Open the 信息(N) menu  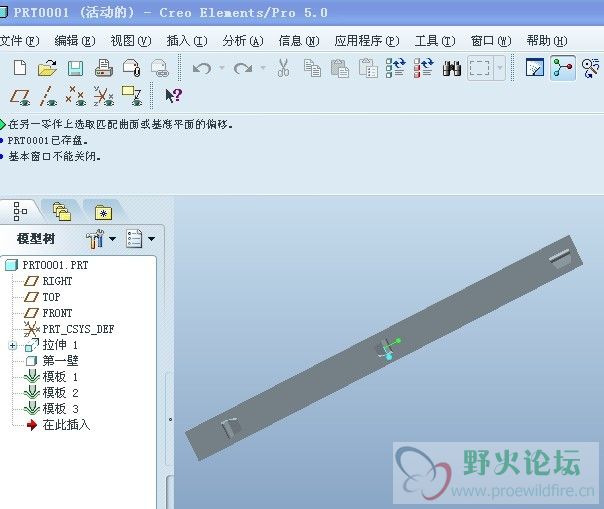coord(299,40)
